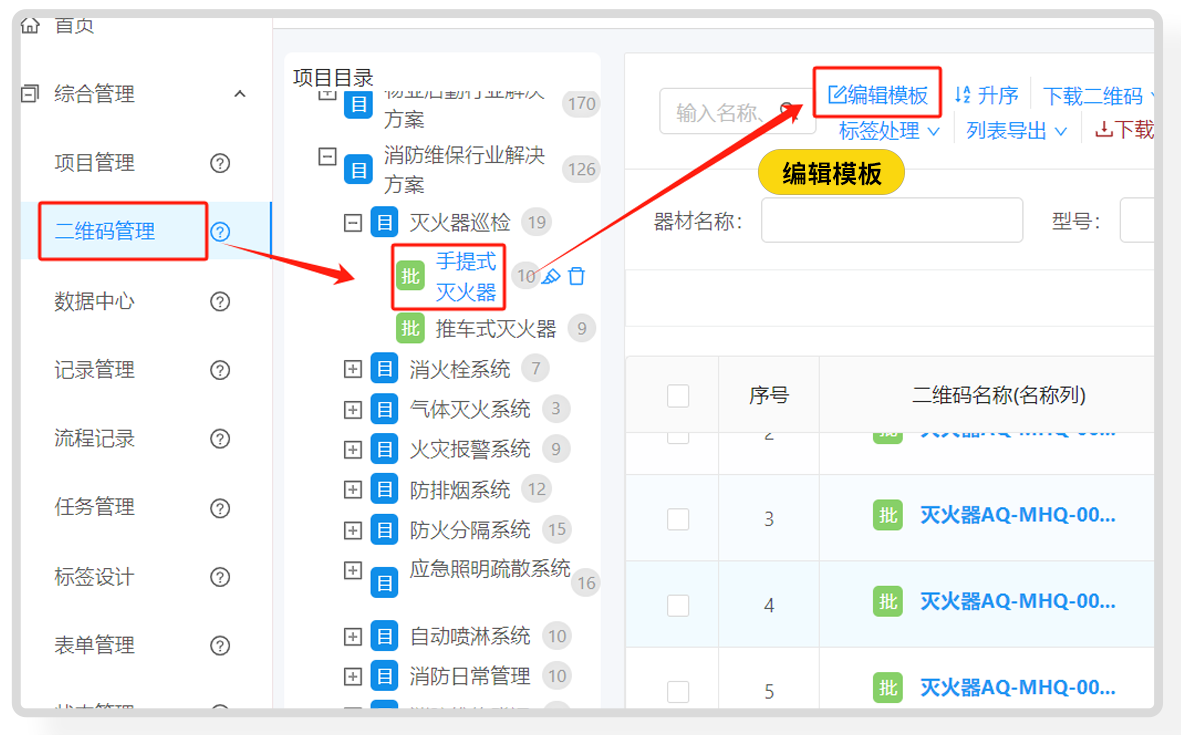The height and width of the screenshot is (735, 1181).
Task: Click the home icon beside 首页
Action: pyautogui.click(x=30, y=25)
